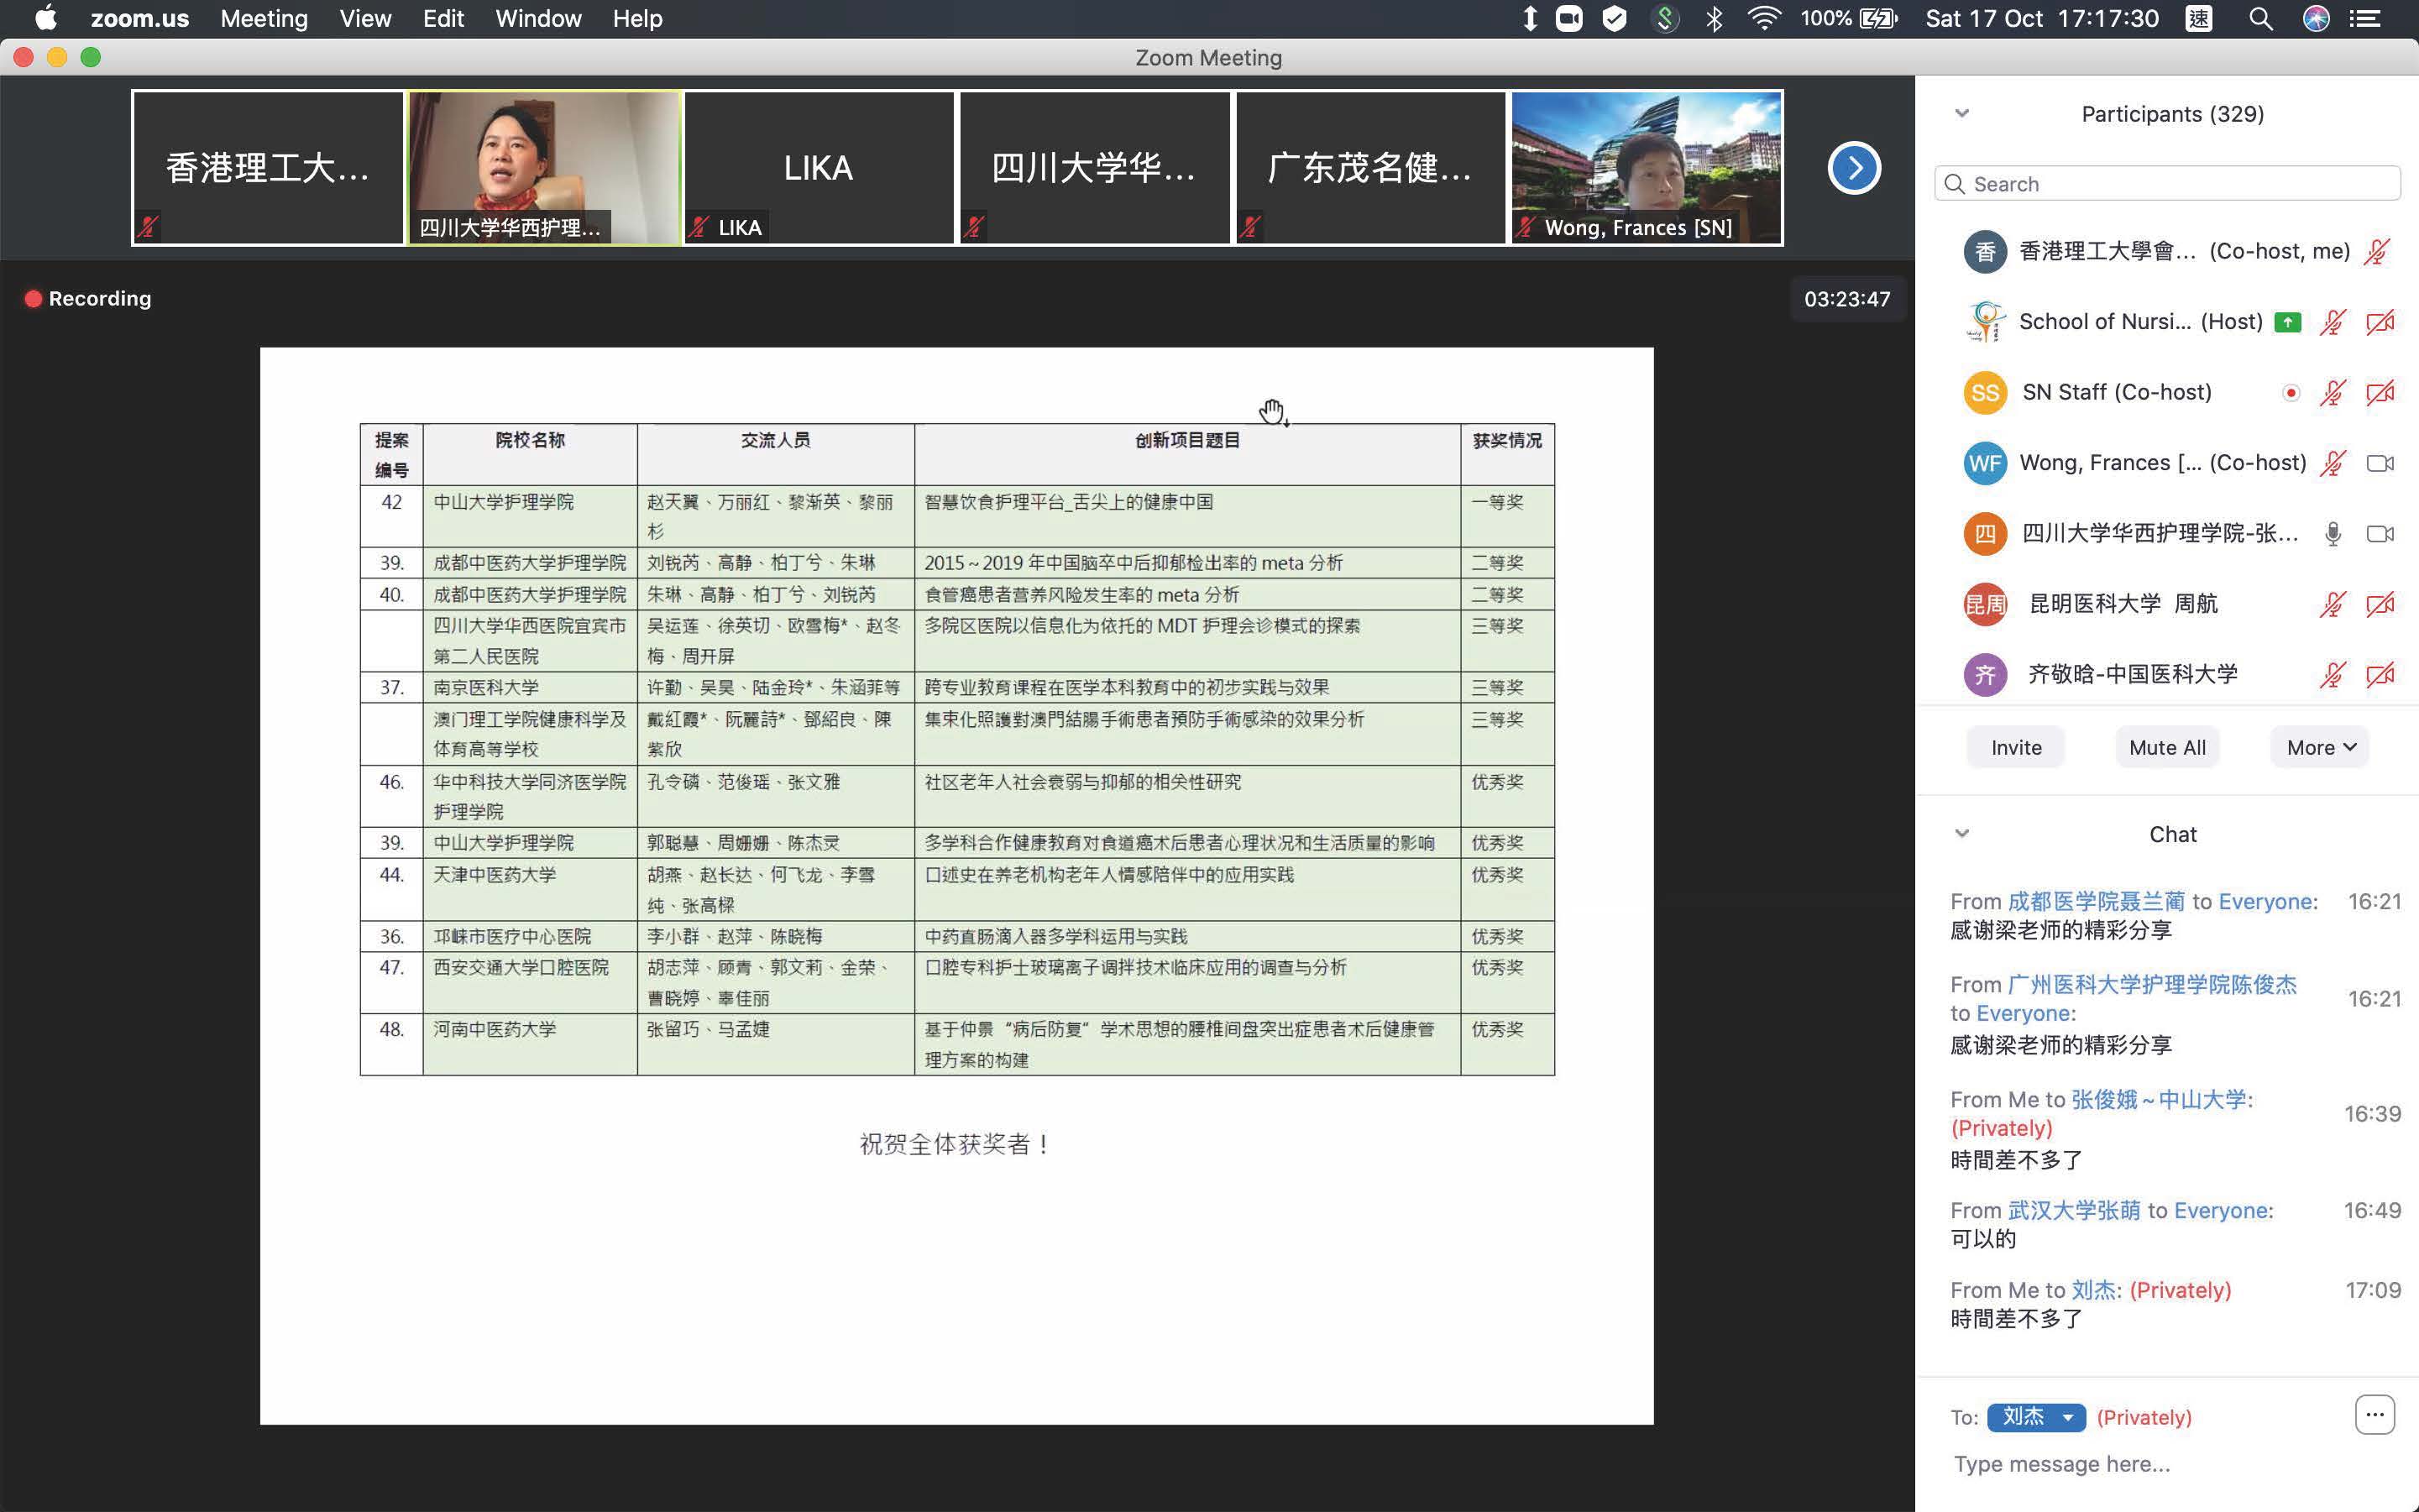
Task: Click Sichuan University participant microphone icon
Action: 2332,534
